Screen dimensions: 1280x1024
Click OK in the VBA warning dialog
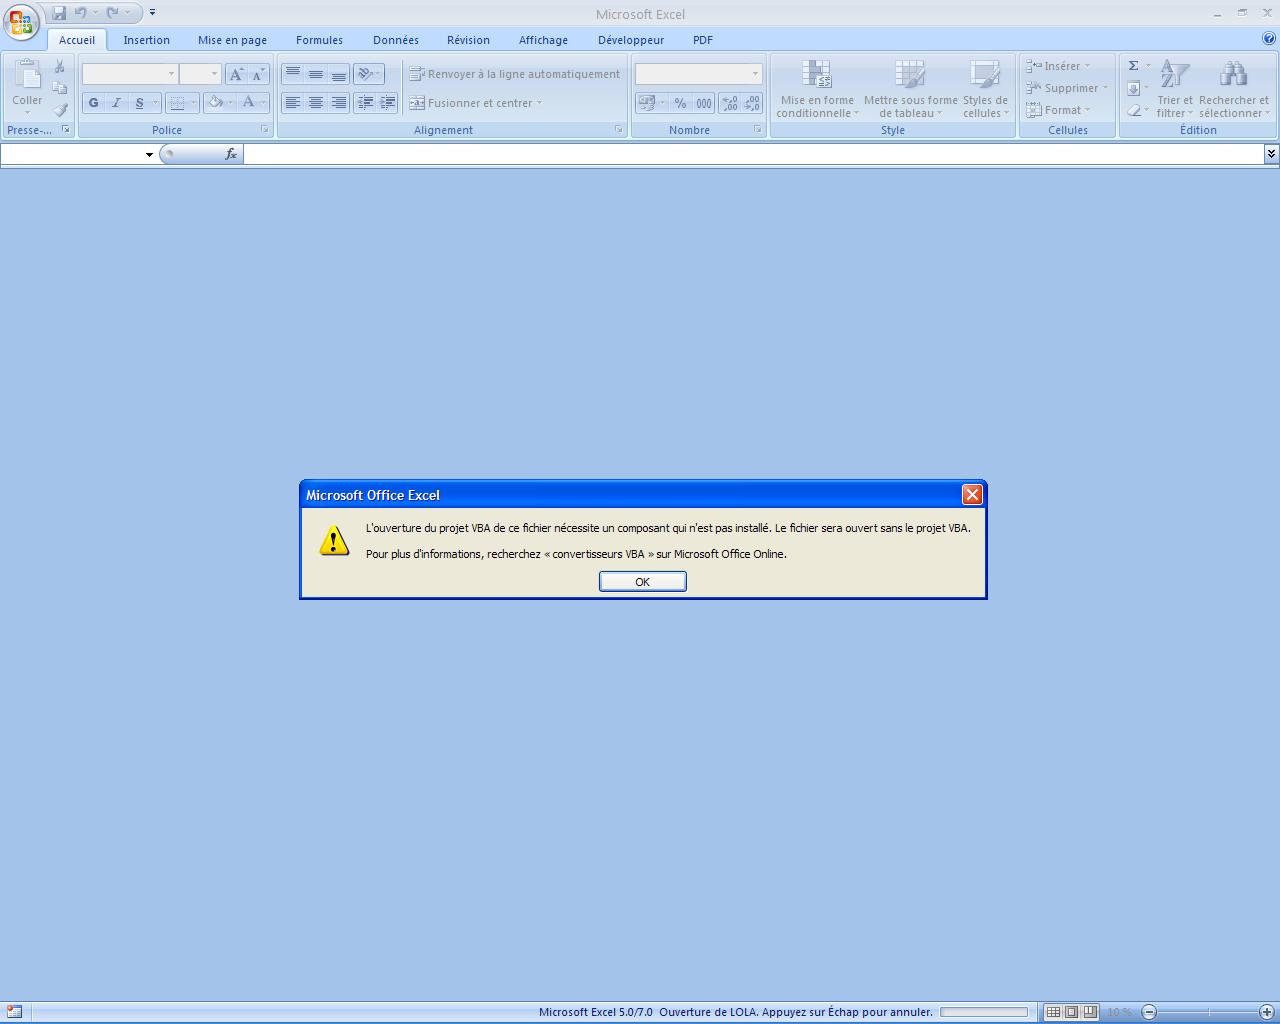[642, 581]
